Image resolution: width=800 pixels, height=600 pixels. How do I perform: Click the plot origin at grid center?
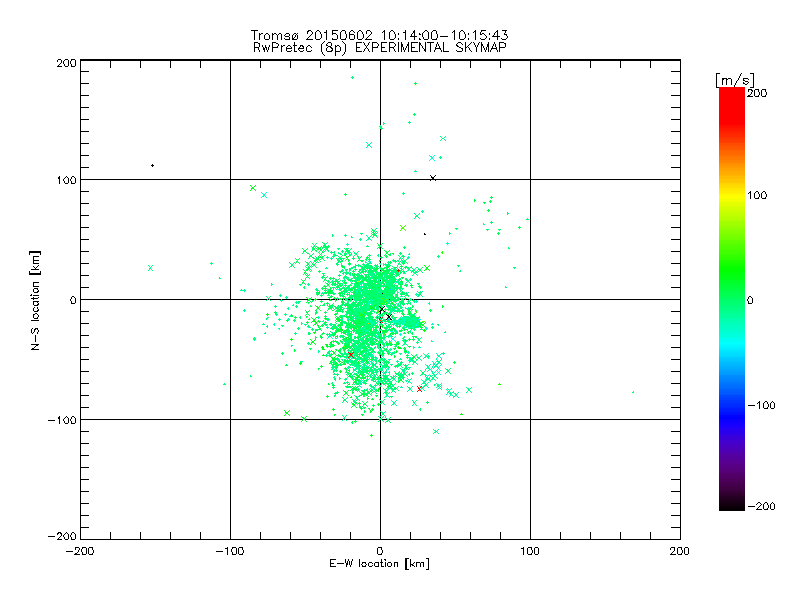(380, 299)
